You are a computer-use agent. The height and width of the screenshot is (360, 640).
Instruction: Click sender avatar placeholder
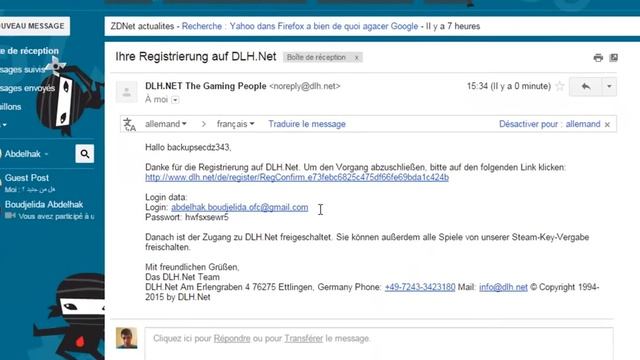(127, 92)
